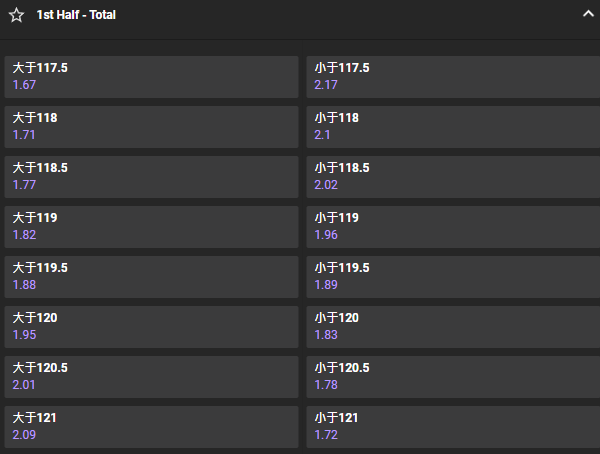Add over 120.5 at 2.01 to betslip
This screenshot has width=600, height=454.
(x=151, y=377)
